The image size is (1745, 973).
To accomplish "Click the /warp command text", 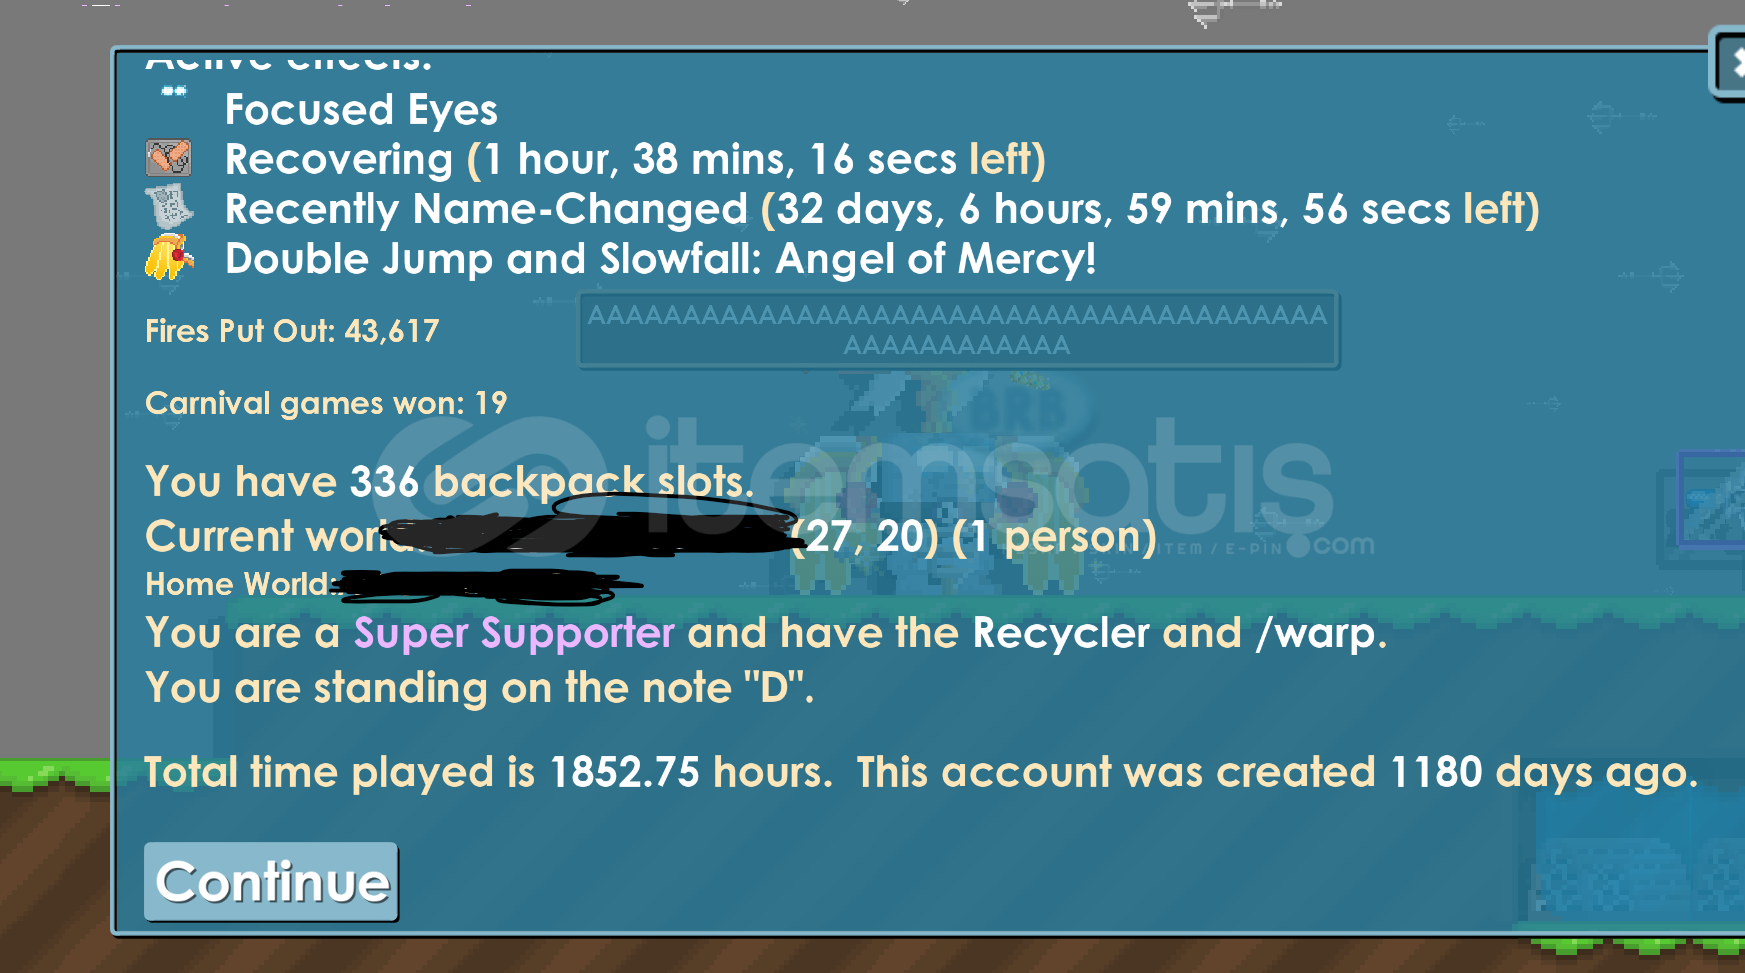I will 1320,633.
